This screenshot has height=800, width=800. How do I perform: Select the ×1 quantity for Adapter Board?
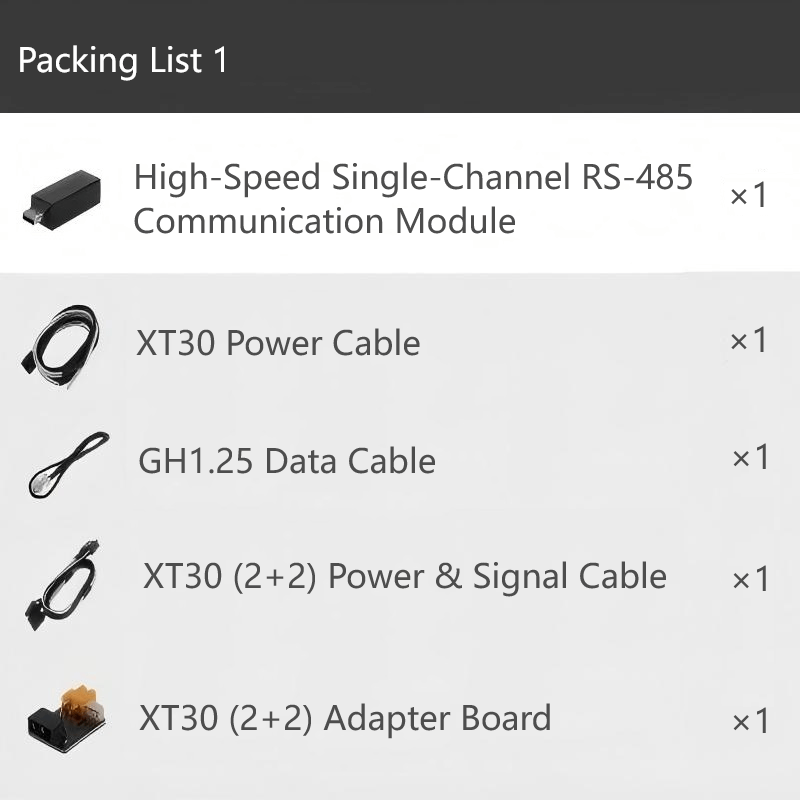750,721
